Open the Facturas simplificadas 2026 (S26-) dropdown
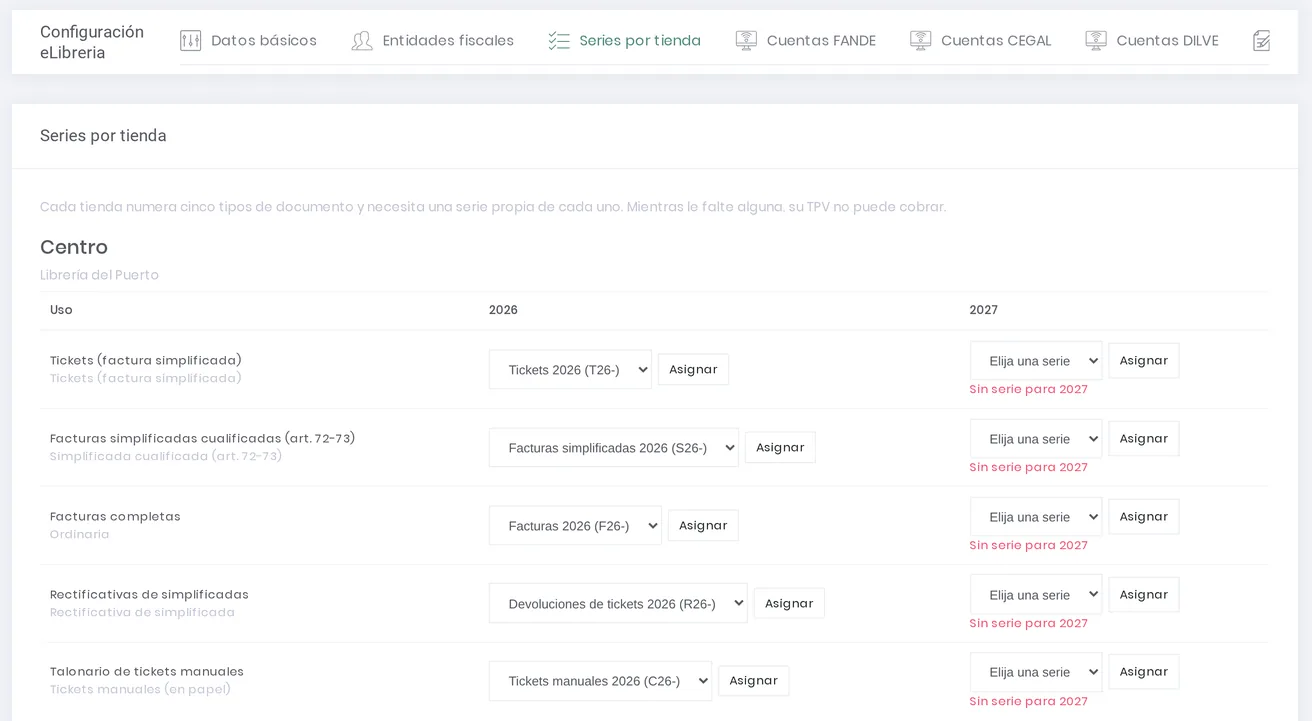 pyautogui.click(x=614, y=447)
